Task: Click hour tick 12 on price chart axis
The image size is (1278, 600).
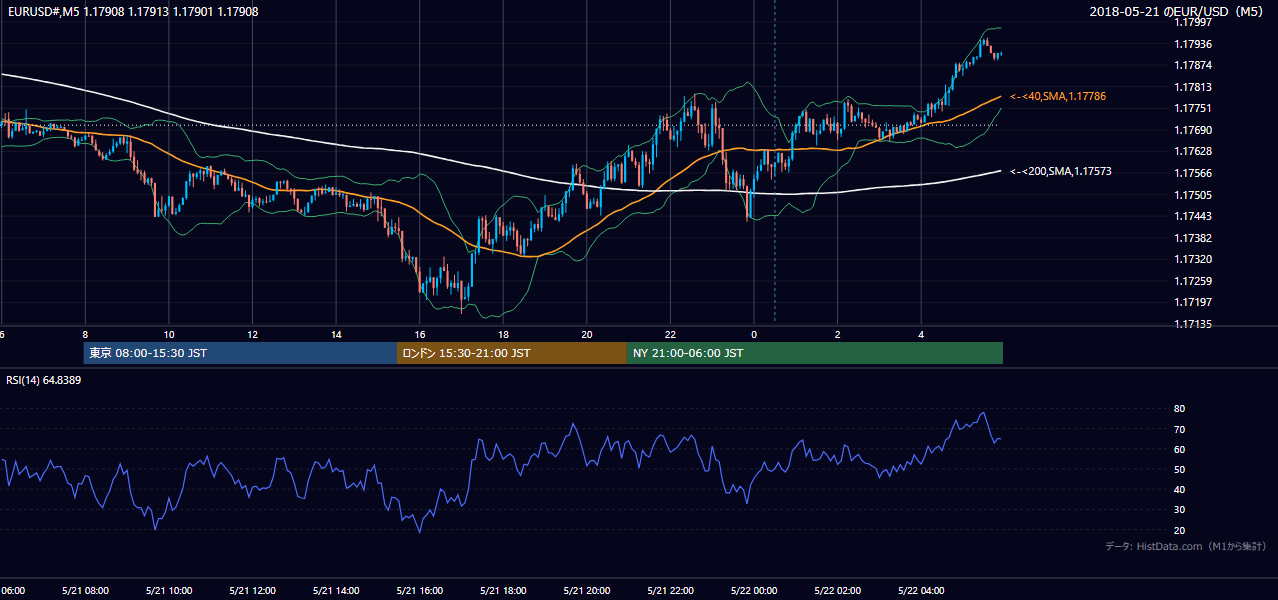Action: coord(252,335)
